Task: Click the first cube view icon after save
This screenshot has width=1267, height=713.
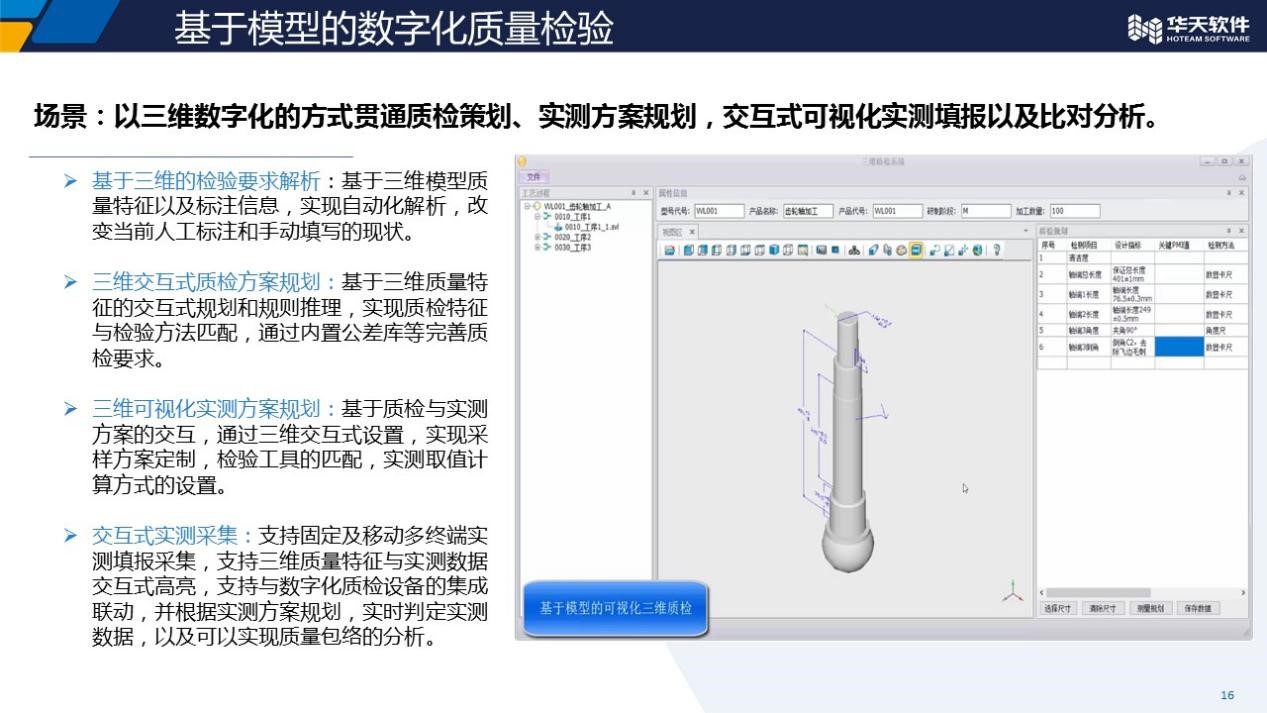Action: pyautogui.click(x=688, y=250)
